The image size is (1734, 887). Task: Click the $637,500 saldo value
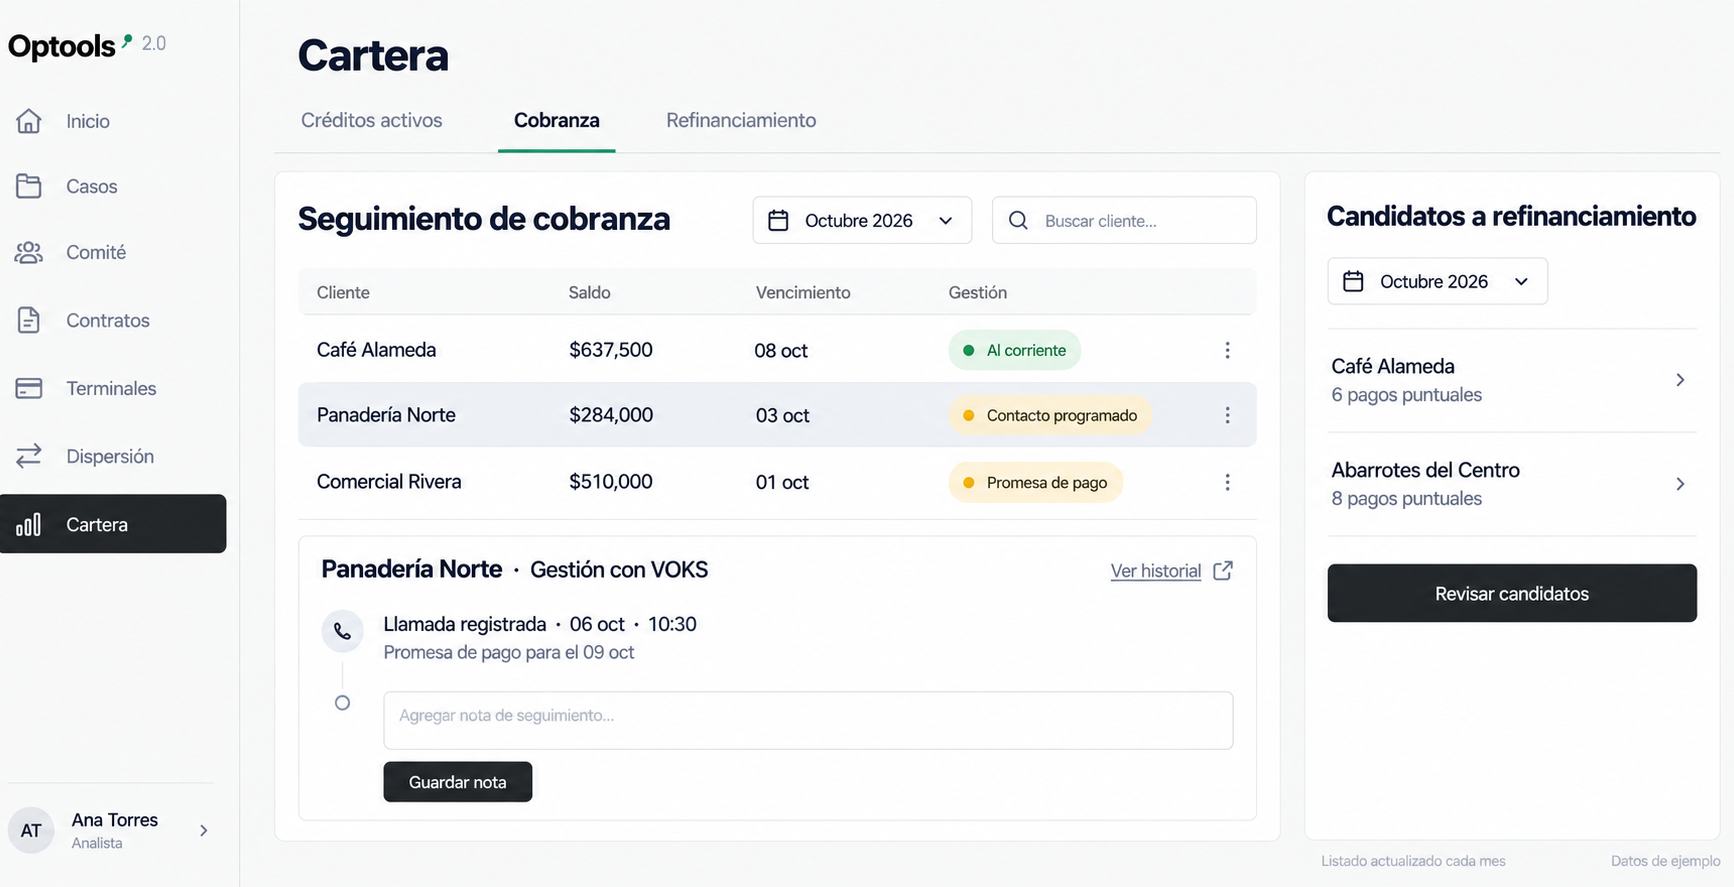(x=611, y=350)
